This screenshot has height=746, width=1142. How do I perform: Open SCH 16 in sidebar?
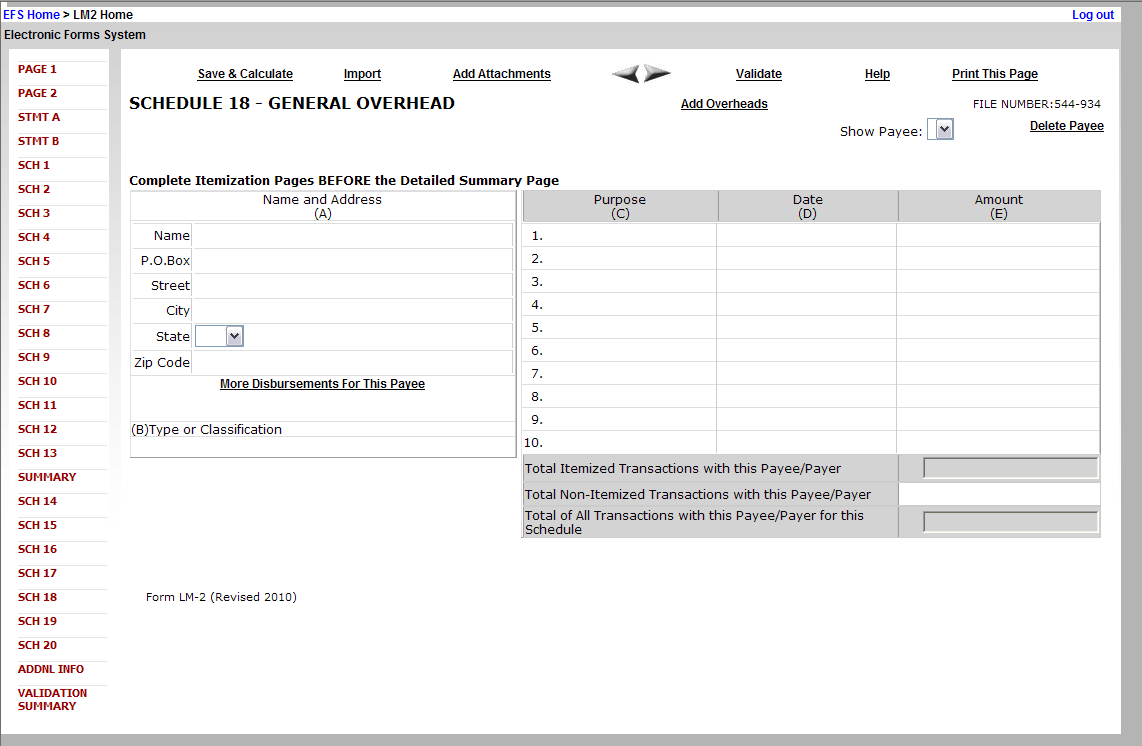[x=37, y=550]
